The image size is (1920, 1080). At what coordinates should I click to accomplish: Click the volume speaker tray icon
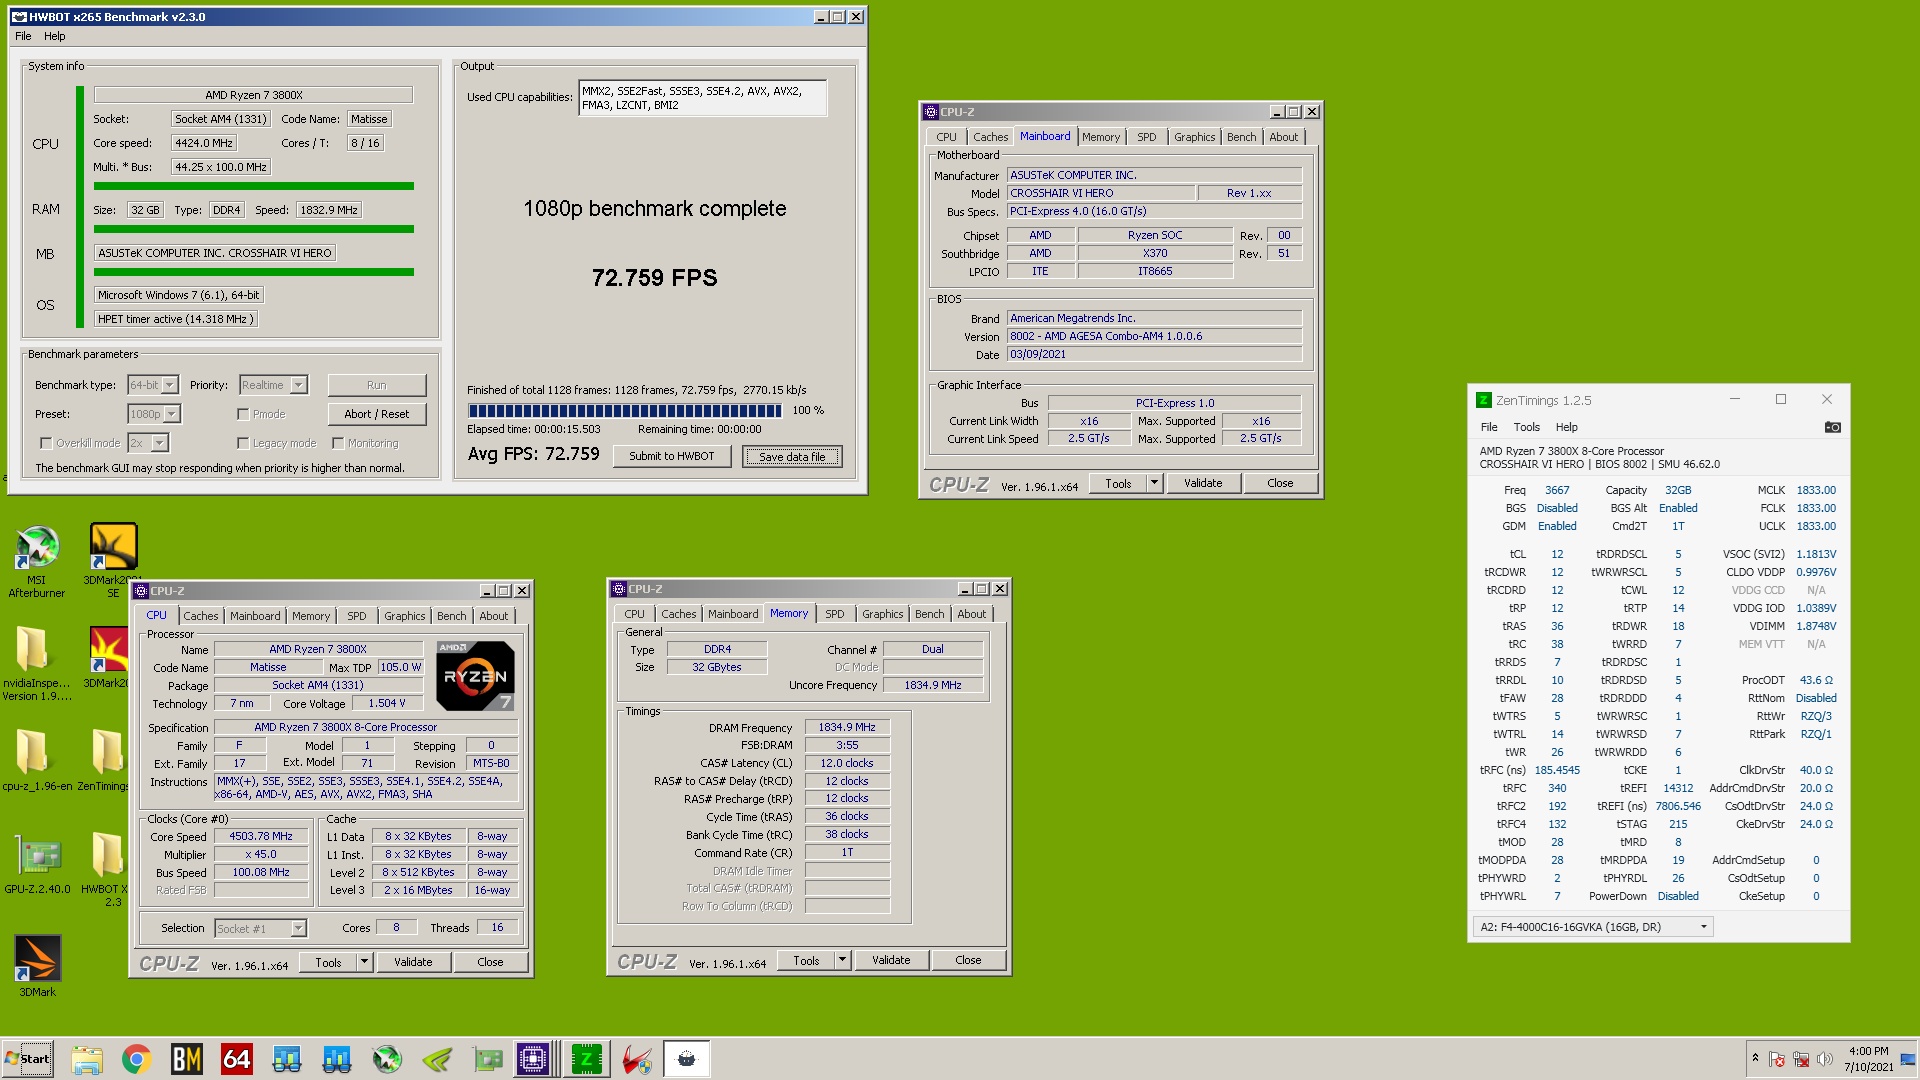pyautogui.click(x=1825, y=1059)
